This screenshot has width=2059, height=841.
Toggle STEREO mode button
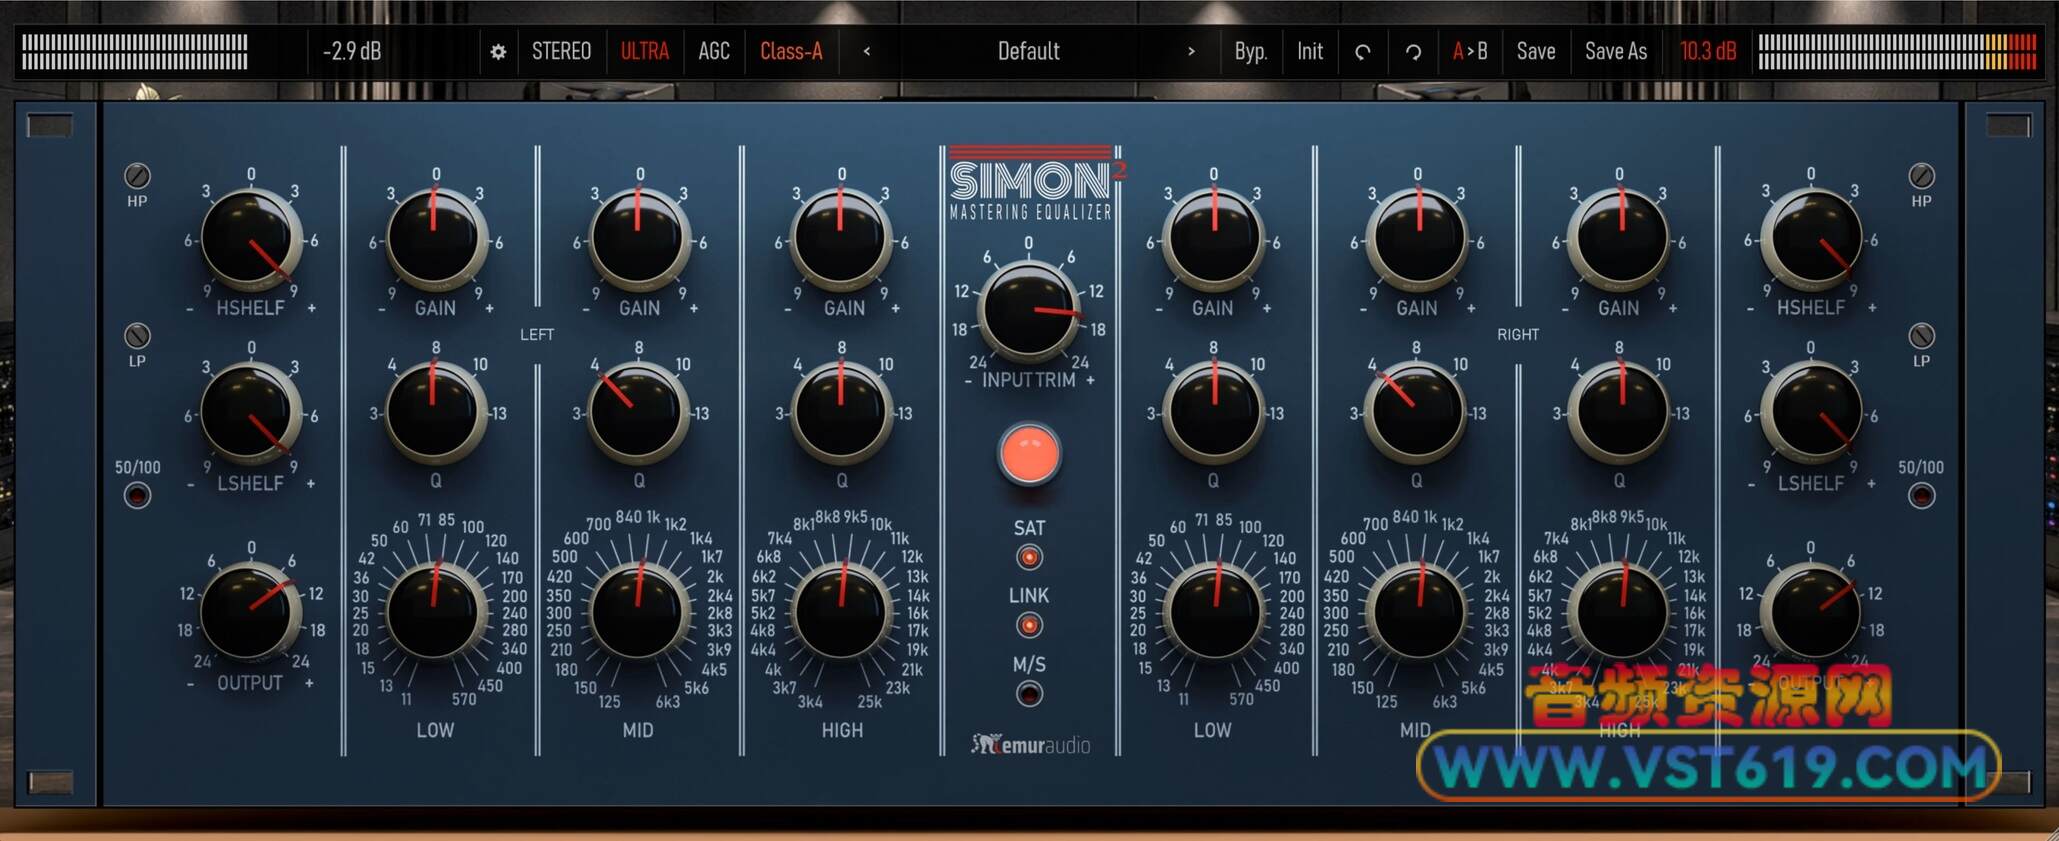click(x=561, y=51)
